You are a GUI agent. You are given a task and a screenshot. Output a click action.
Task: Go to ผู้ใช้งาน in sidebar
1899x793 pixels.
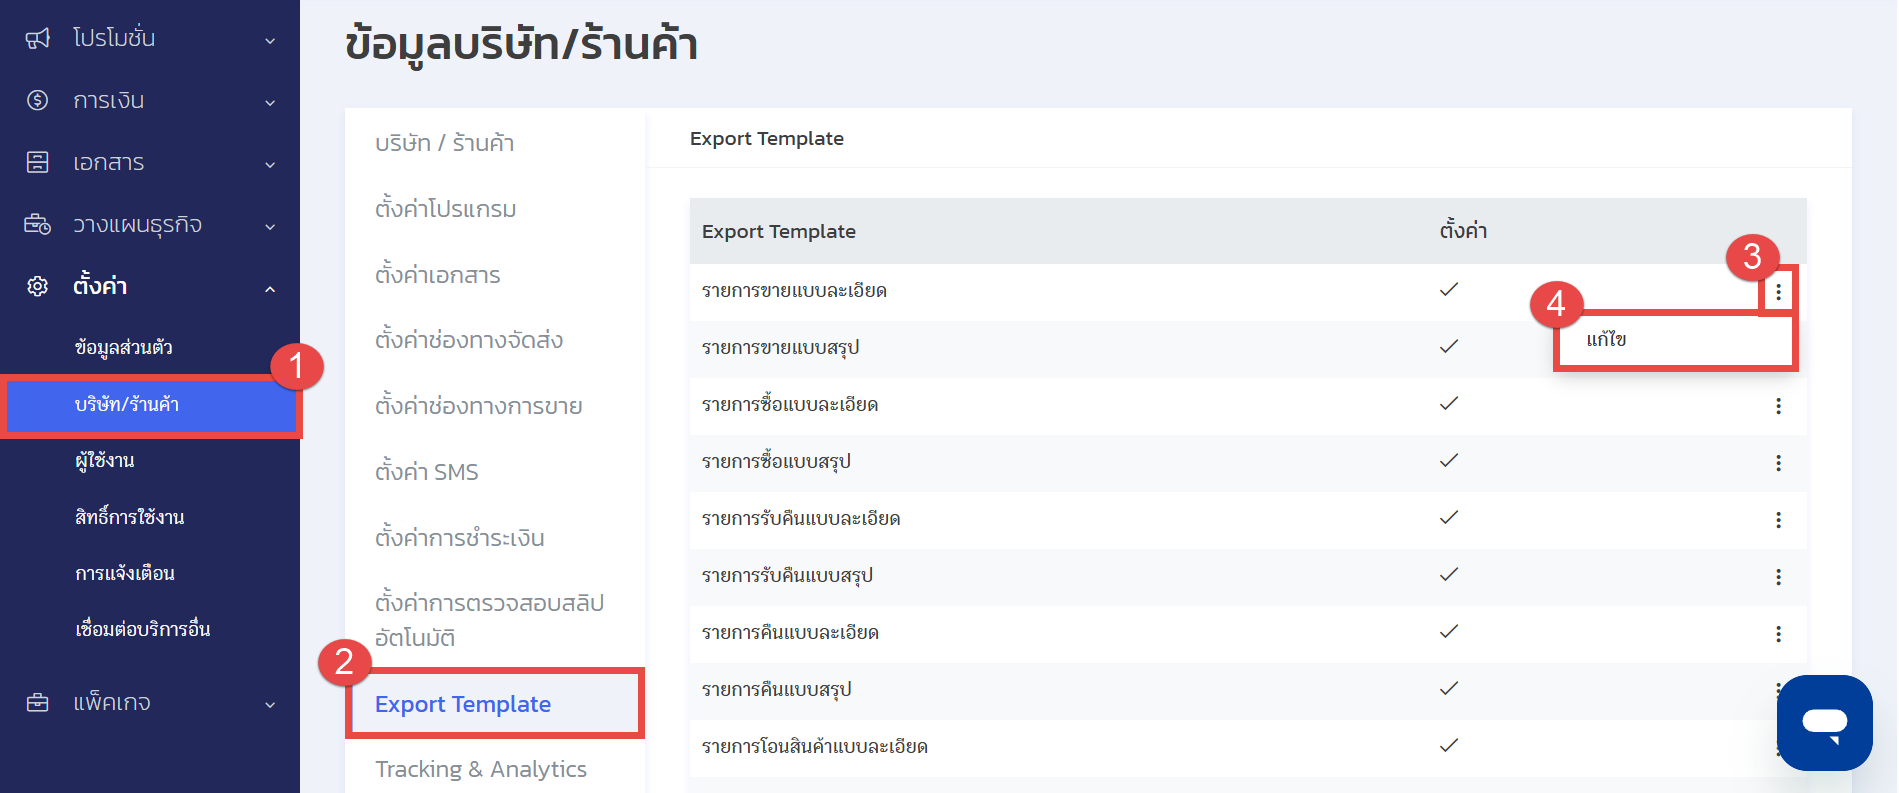(x=105, y=461)
